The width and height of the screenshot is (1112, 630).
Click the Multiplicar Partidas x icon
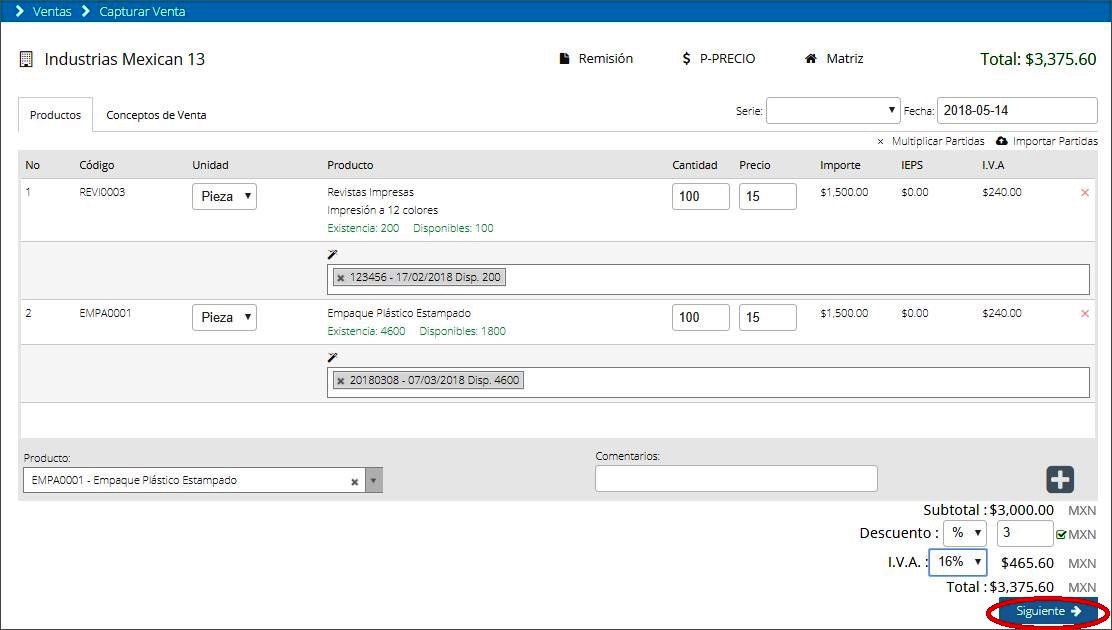pyautogui.click(x=880, y=142)
